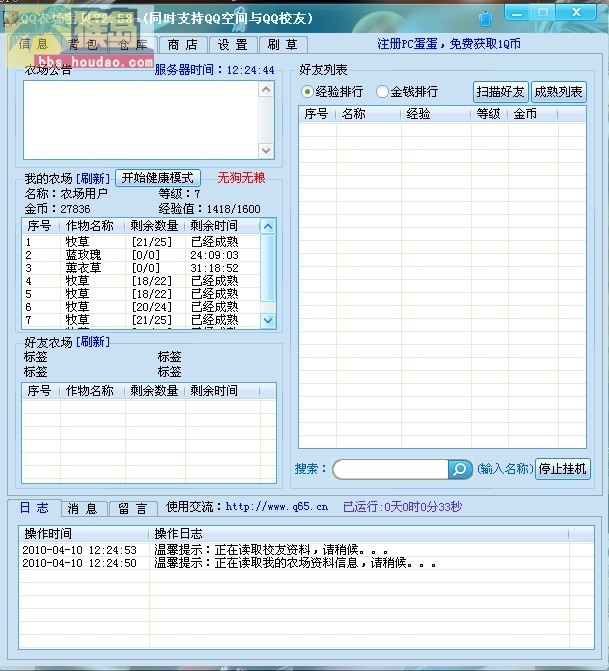Click 作物名称 header in my farm table
Viewport: 609px width, 671px height.
[92, 226]
